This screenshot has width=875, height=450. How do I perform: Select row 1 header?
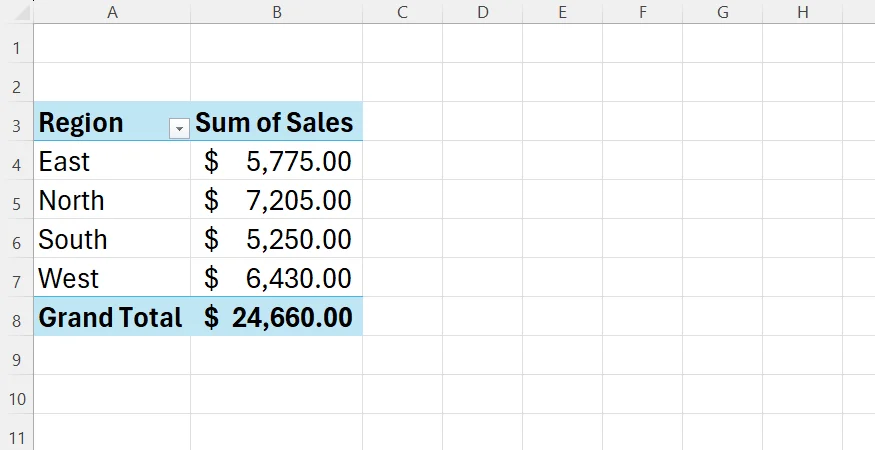17,44
